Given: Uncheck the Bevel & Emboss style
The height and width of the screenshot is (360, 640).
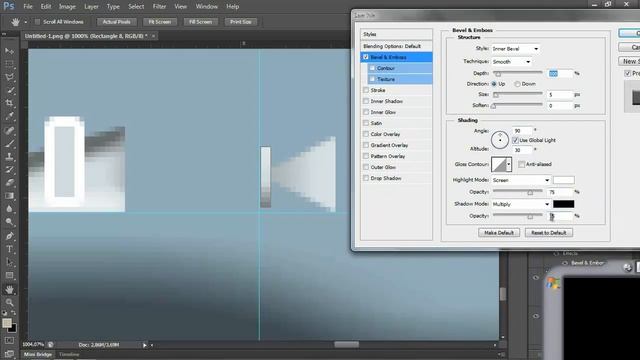Looking at the screenshot, I should point(366,57).
